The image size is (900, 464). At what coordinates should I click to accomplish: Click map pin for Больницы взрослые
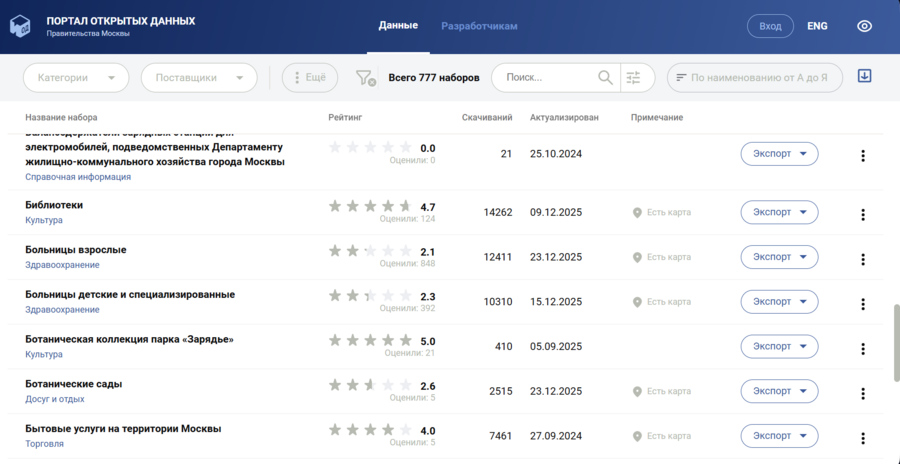pyautogui.click(x=637, y=257)
